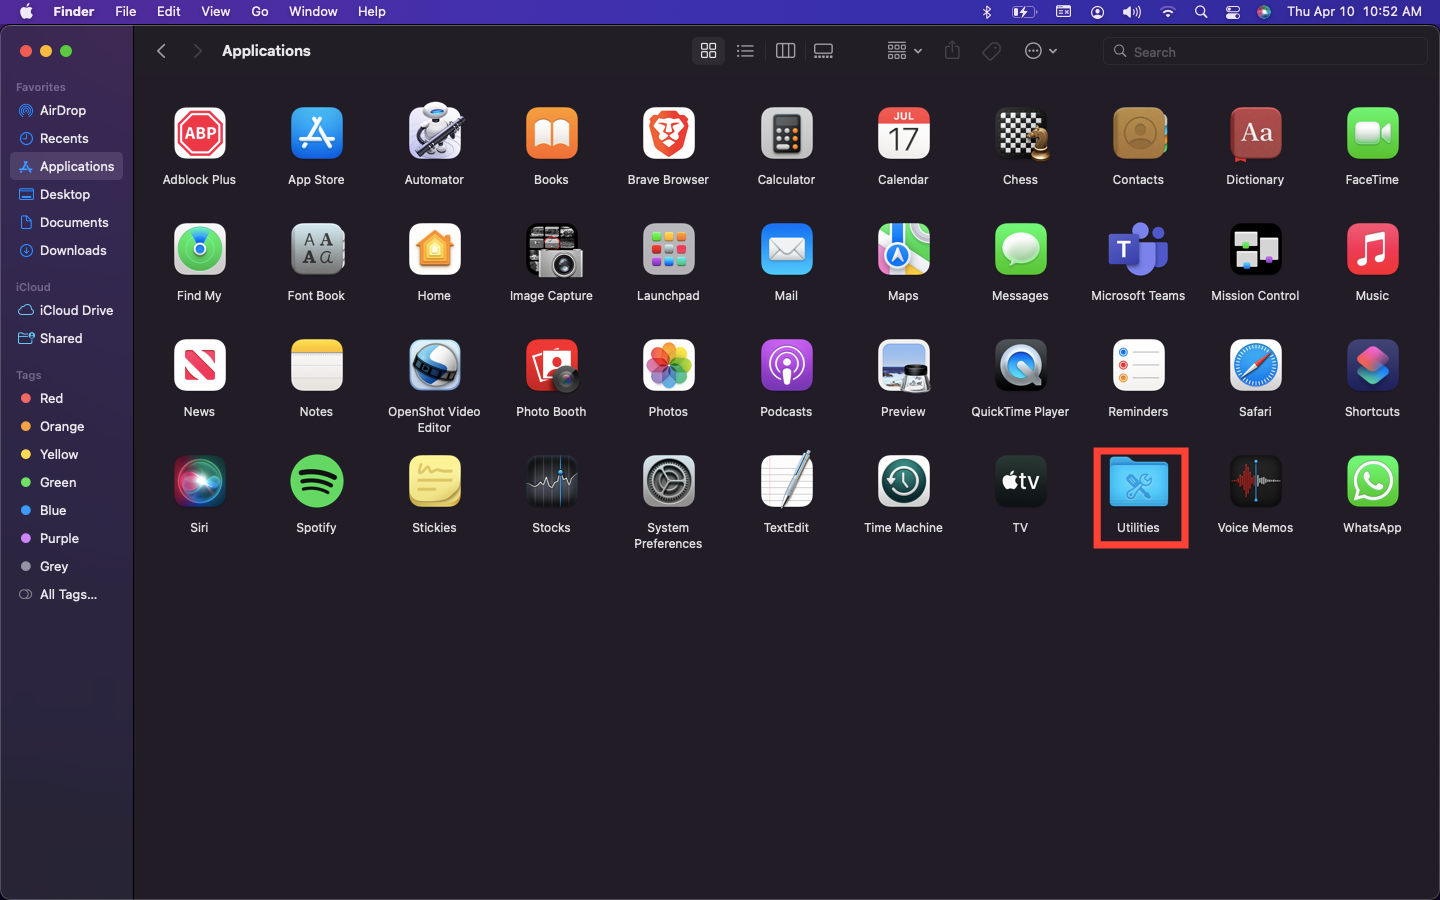Open the Go menu
Viewport: 1440px width, 900px height.
[x=260, y=11]
